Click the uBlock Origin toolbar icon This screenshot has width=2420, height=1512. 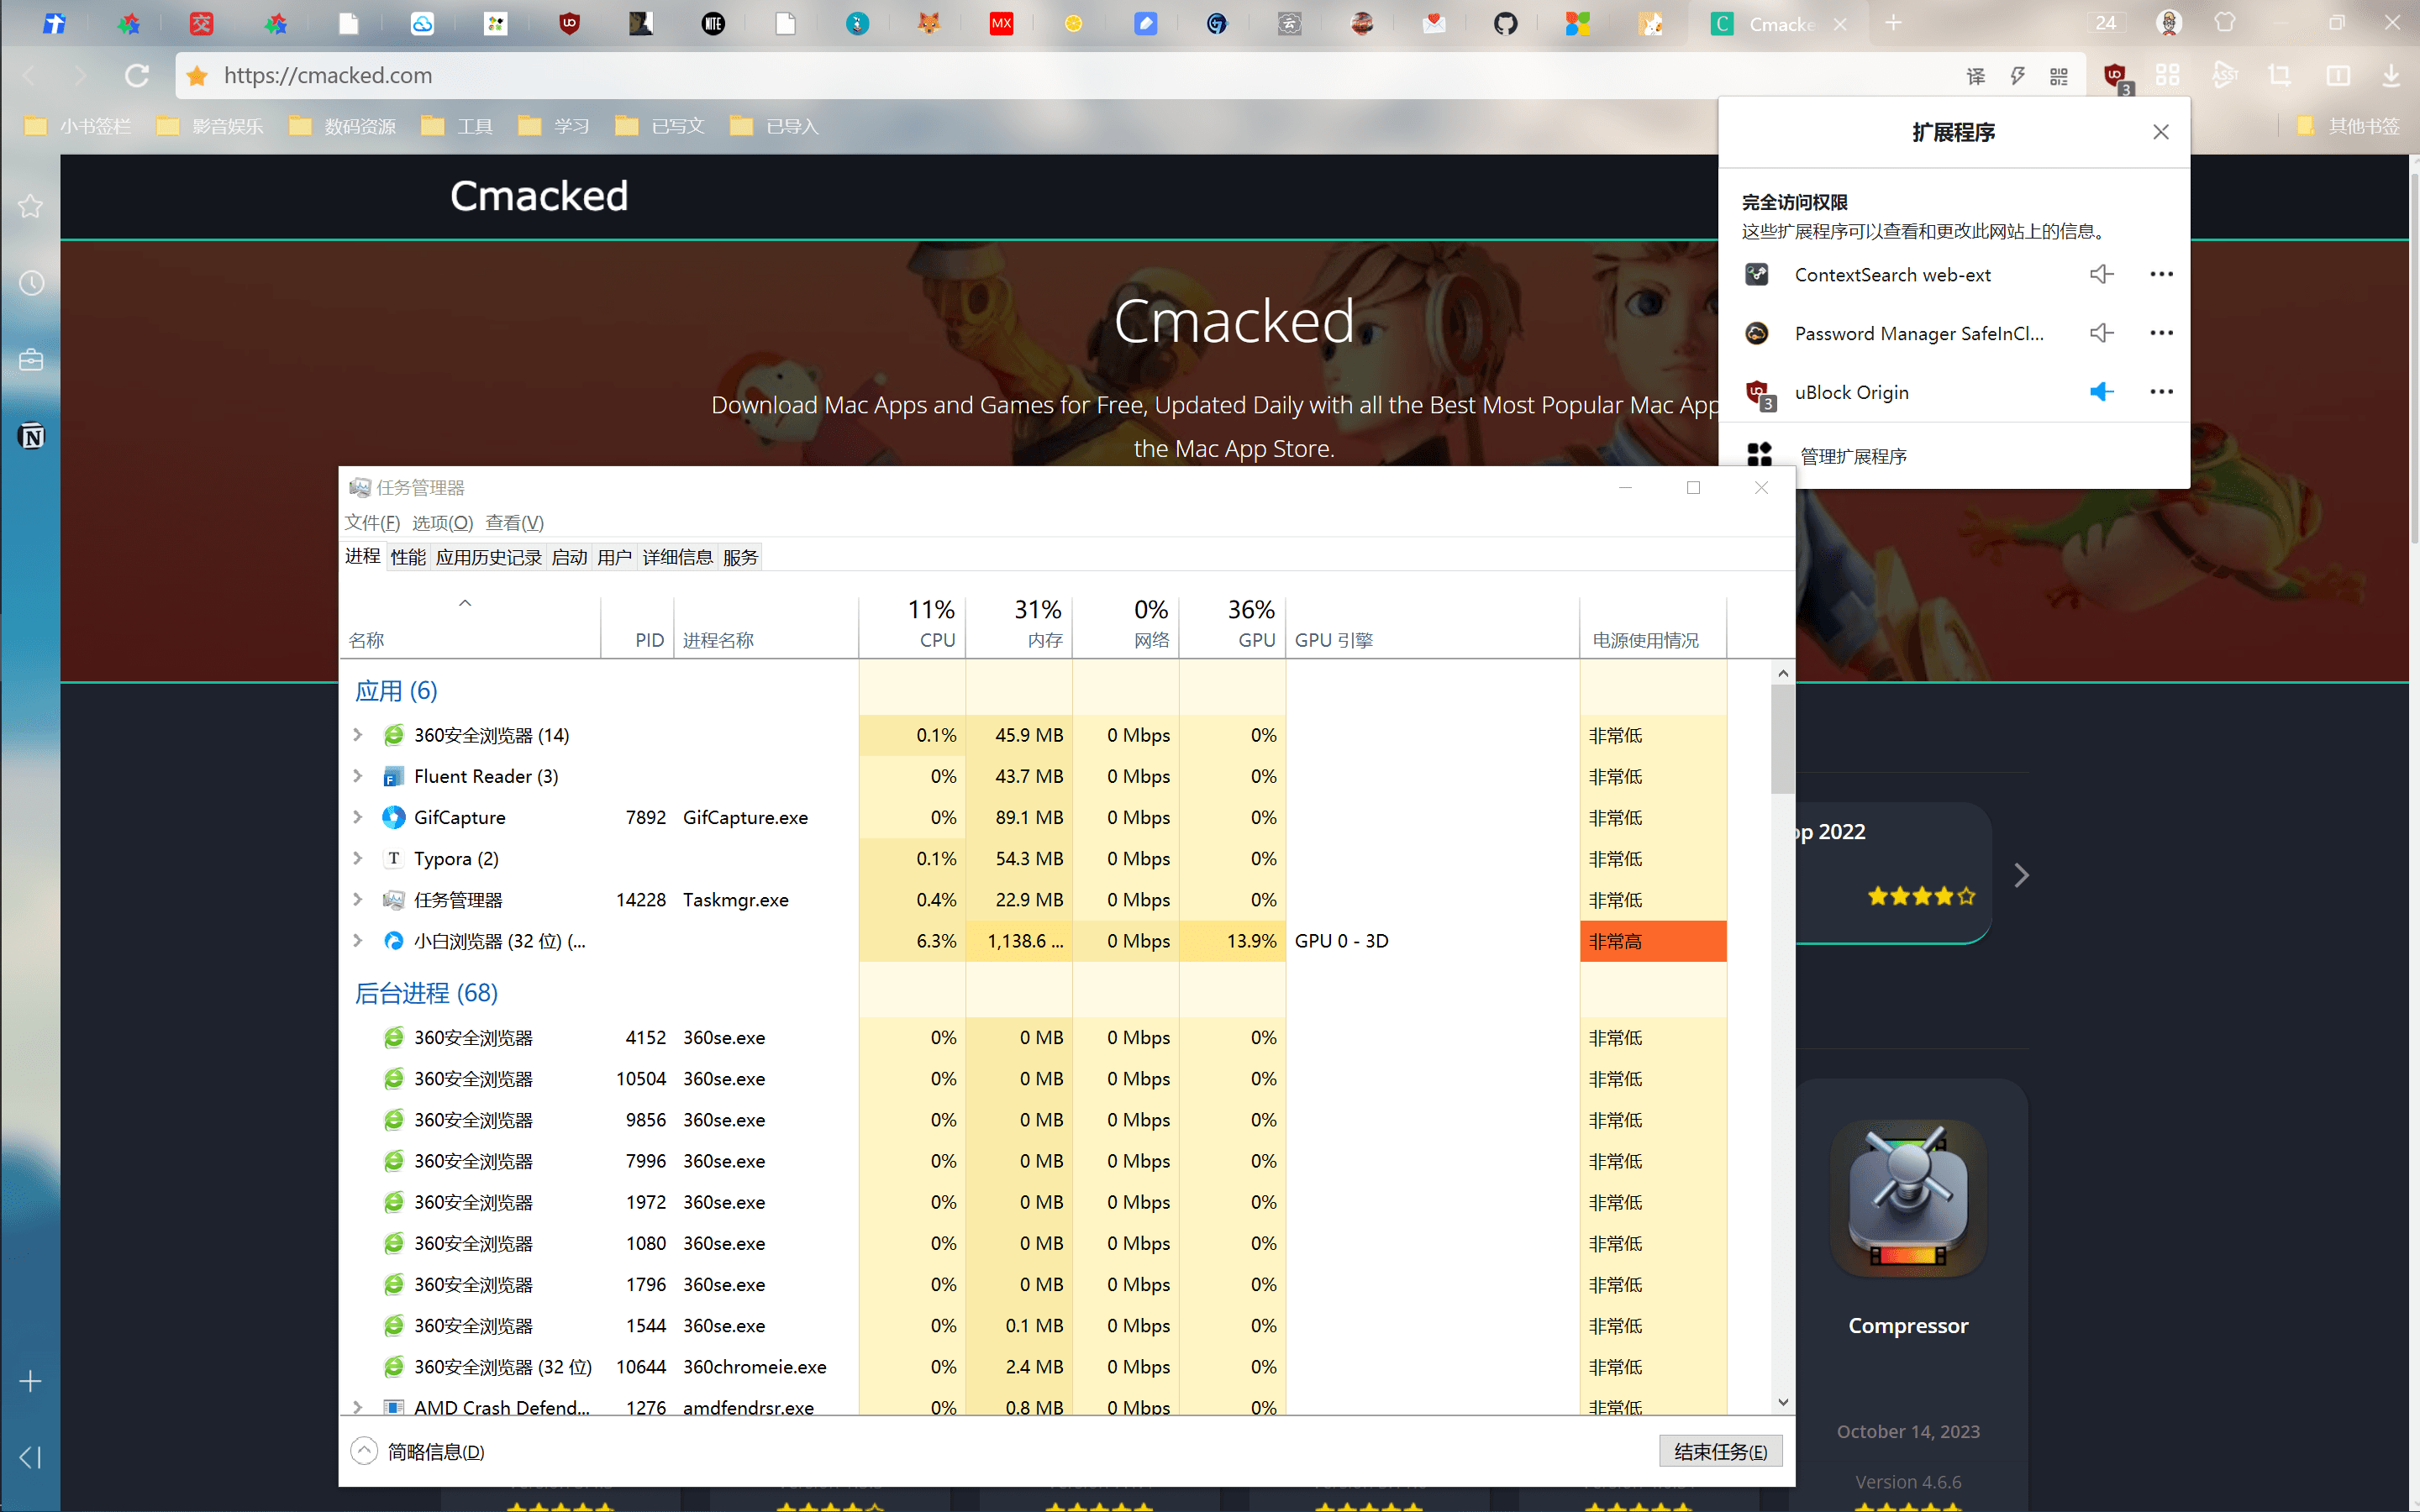(2115, 76)
